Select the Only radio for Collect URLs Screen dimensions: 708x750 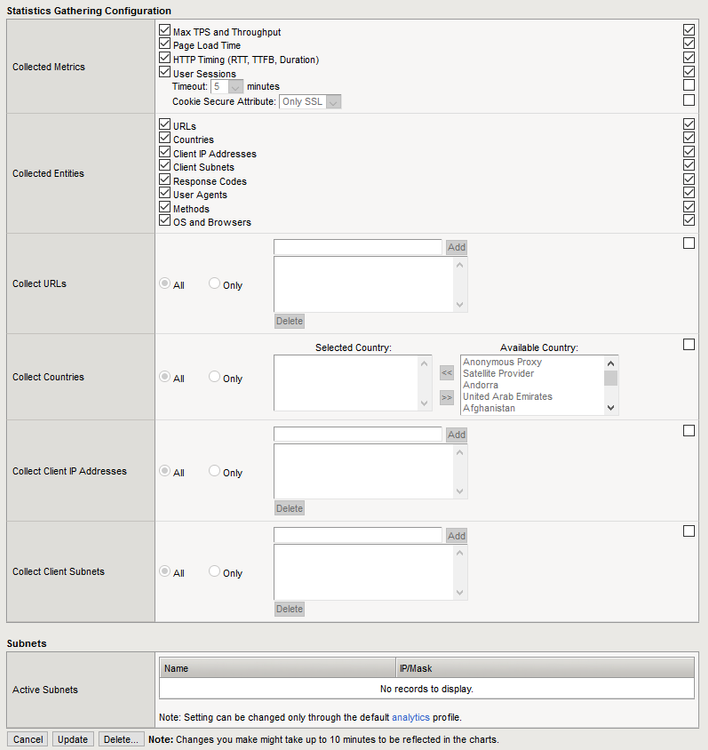[214, 284]
